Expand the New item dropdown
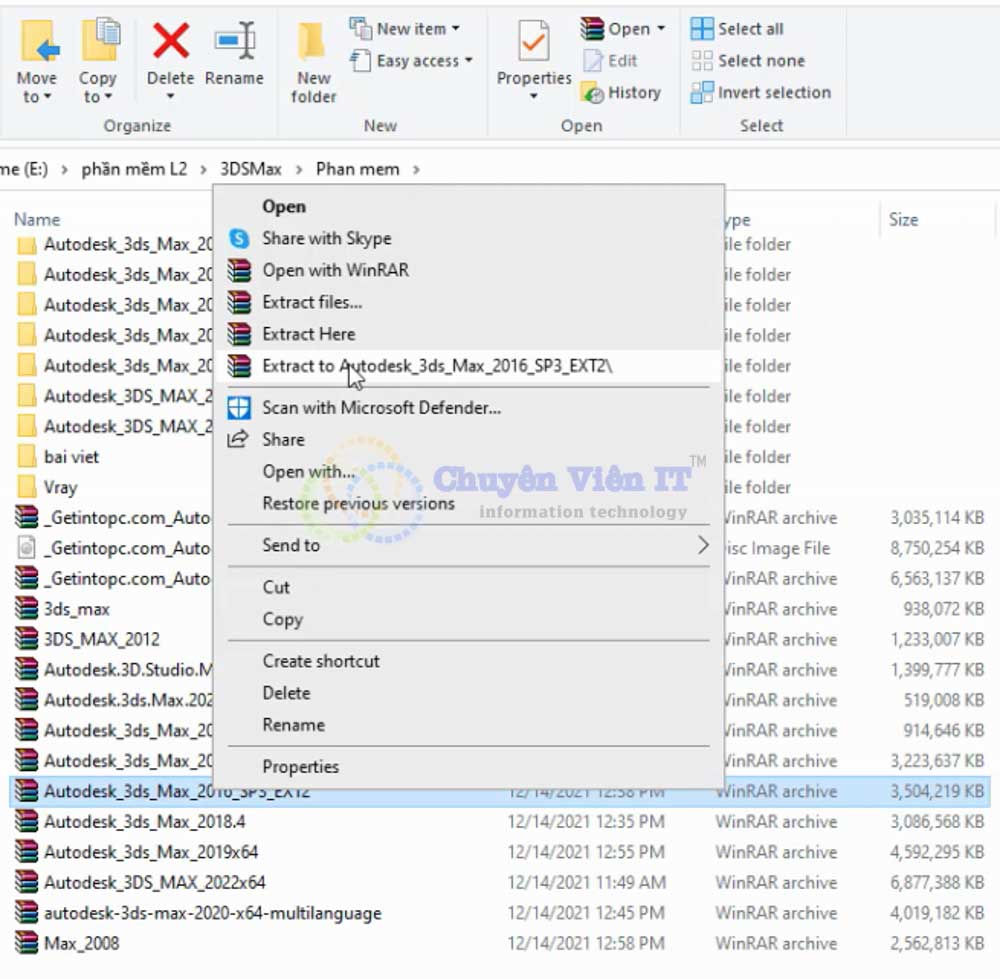1000x979 pixels. click(456, 29)
